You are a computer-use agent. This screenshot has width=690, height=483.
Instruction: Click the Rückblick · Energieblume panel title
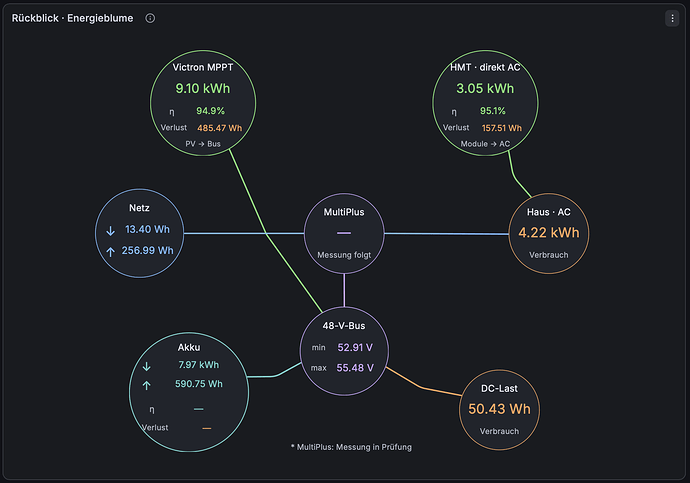[72, 18]
